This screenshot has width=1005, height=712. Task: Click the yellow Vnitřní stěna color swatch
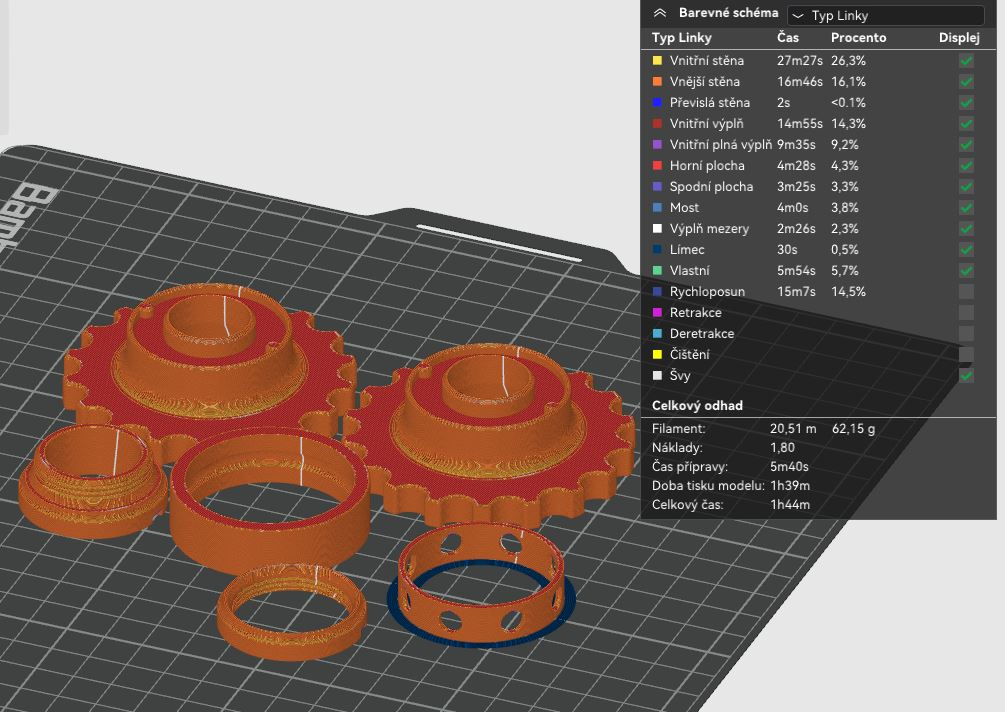click(x=657, y=61)
